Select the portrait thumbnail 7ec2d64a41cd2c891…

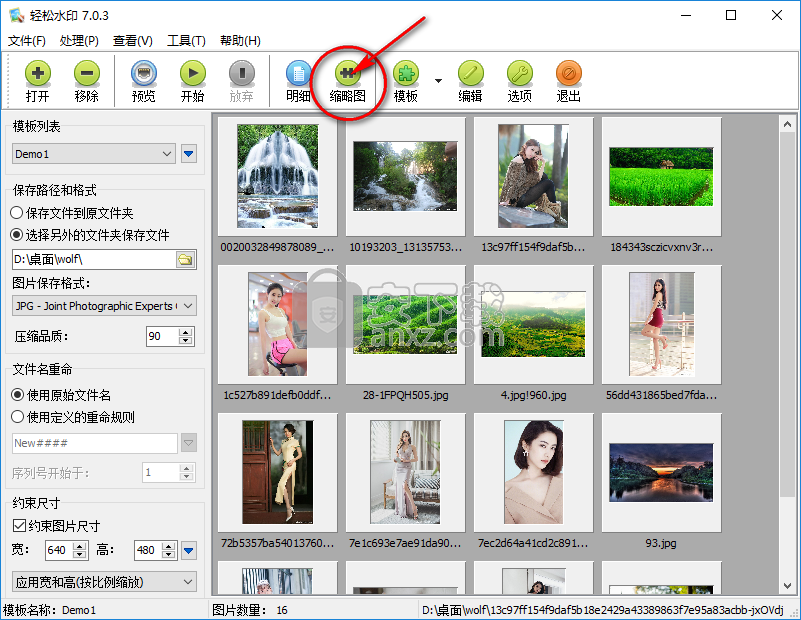(x=533, y=472)
